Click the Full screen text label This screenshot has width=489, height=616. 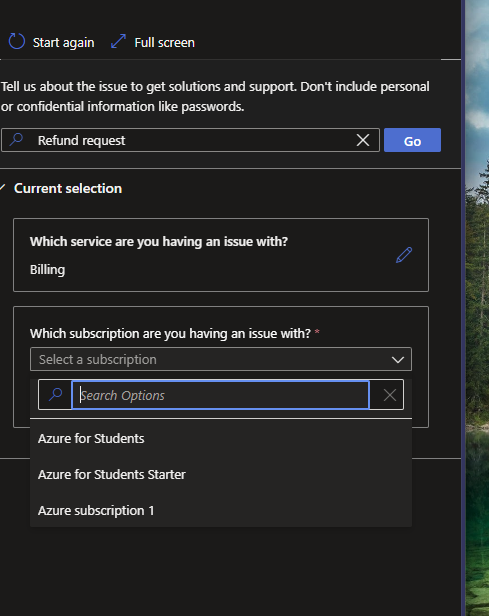[165, 42]
